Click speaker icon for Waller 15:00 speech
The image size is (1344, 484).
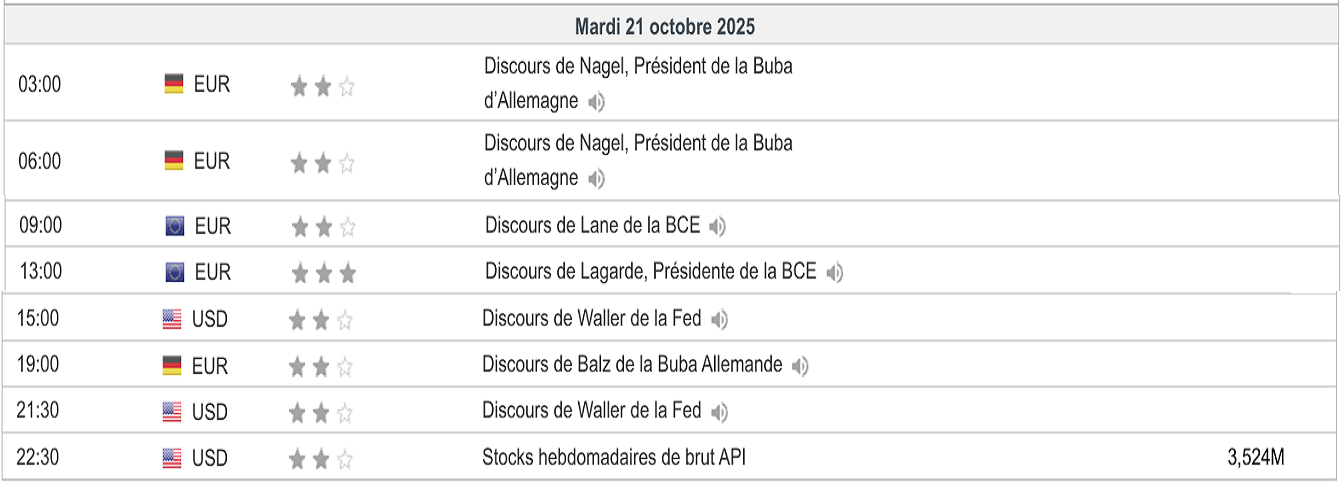[x=720, y=320]
